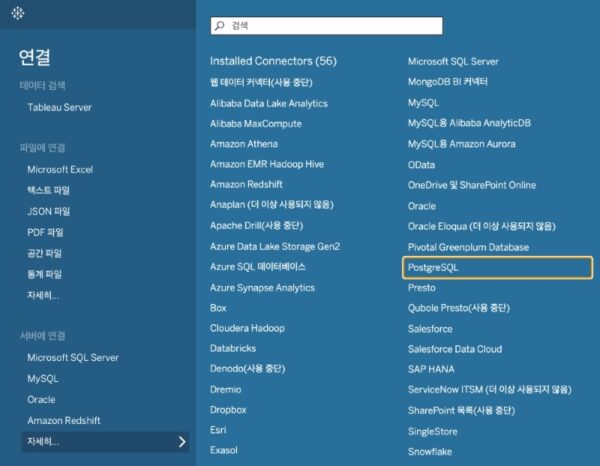Screen dimensions: 600x466
Task: Select 텍스트 파일 file connection
Action: coord(48,190)
